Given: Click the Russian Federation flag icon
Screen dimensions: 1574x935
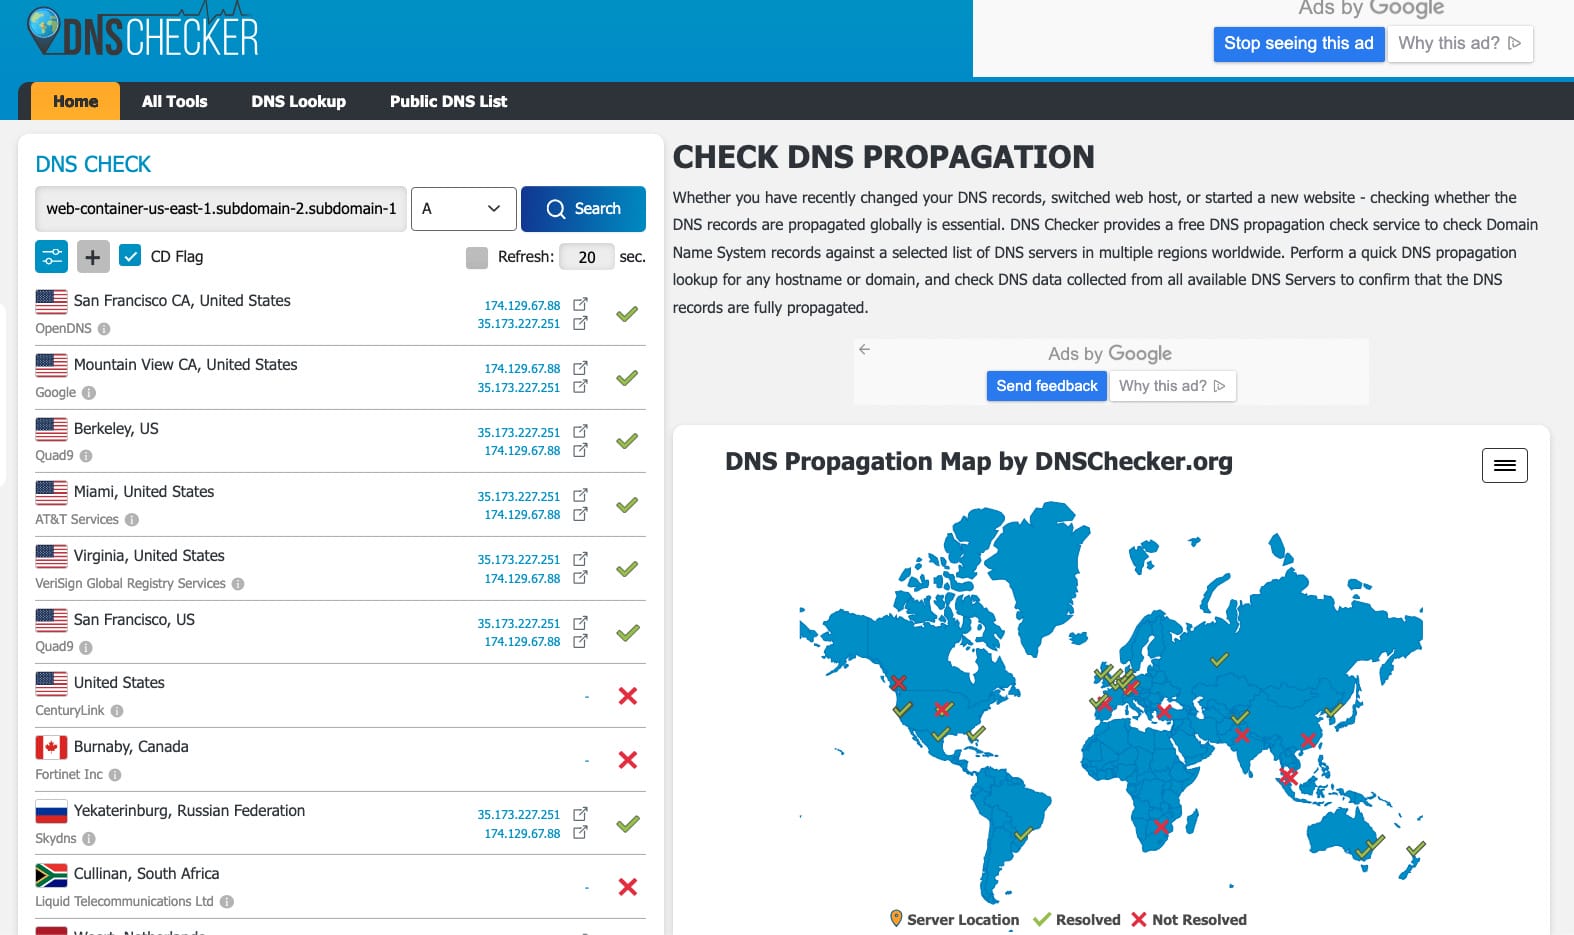Looking at the screenshot, I should [52, 811].
